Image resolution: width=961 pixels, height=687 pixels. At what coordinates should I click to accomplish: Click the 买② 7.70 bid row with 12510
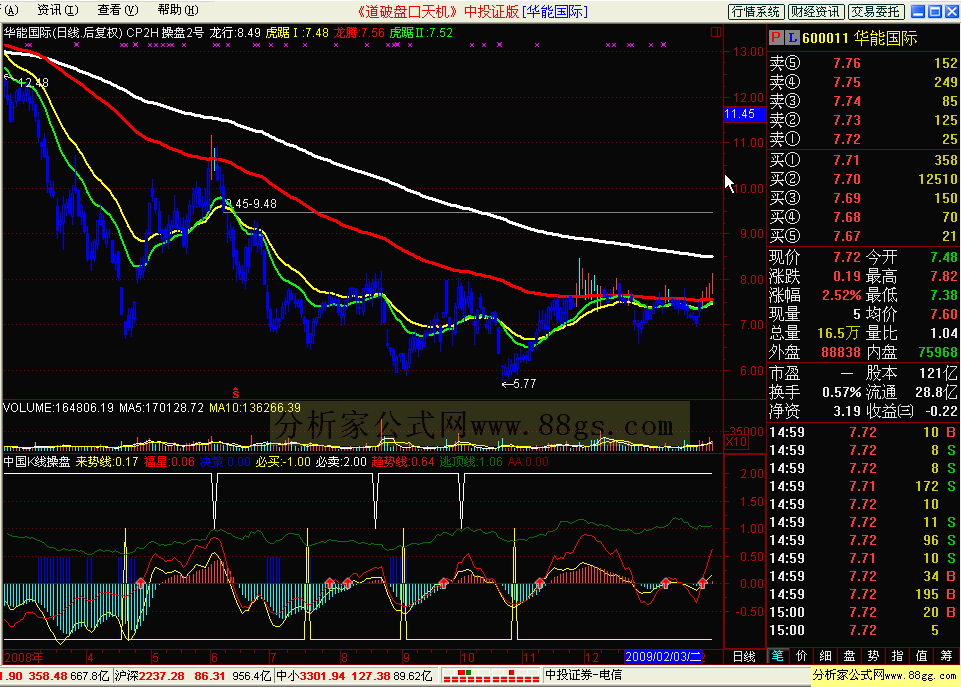pyautogui.click(x=863, y=179)
